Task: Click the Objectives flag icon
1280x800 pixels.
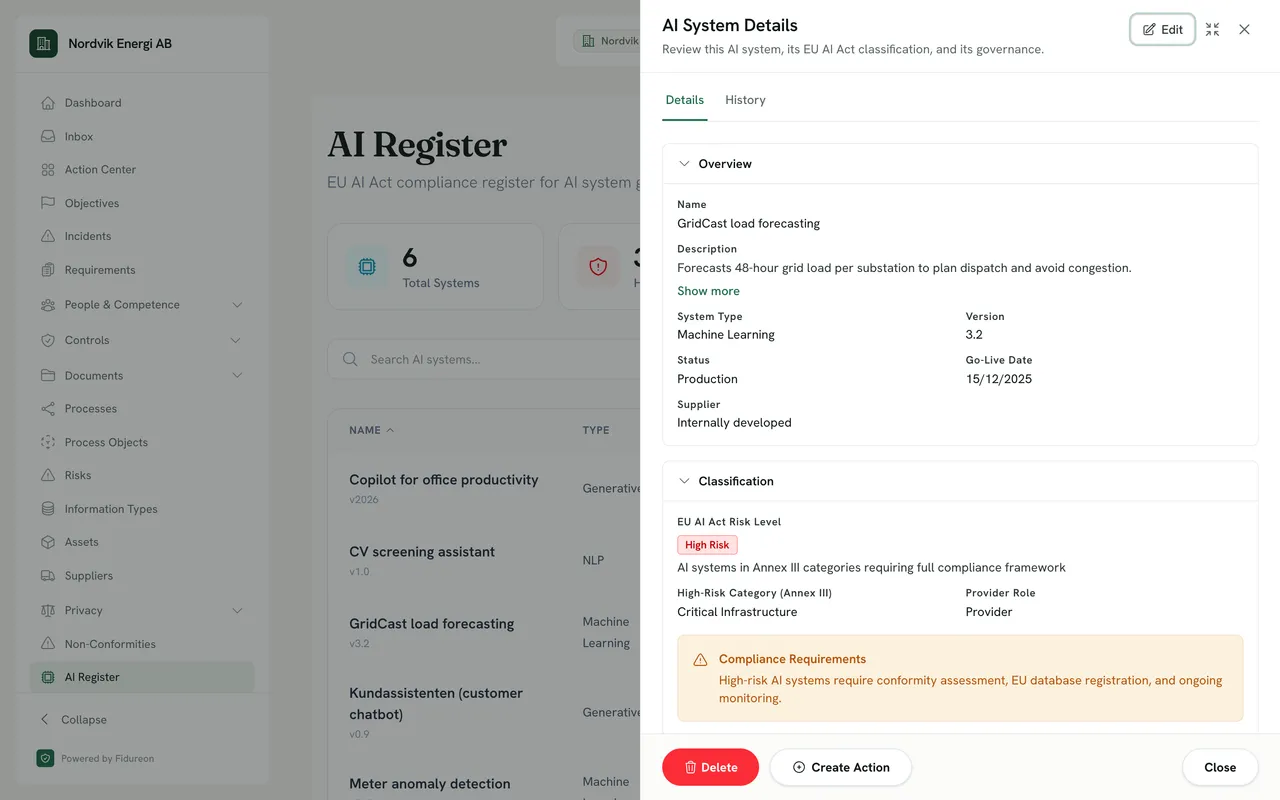Action: (x=48, y=203)
